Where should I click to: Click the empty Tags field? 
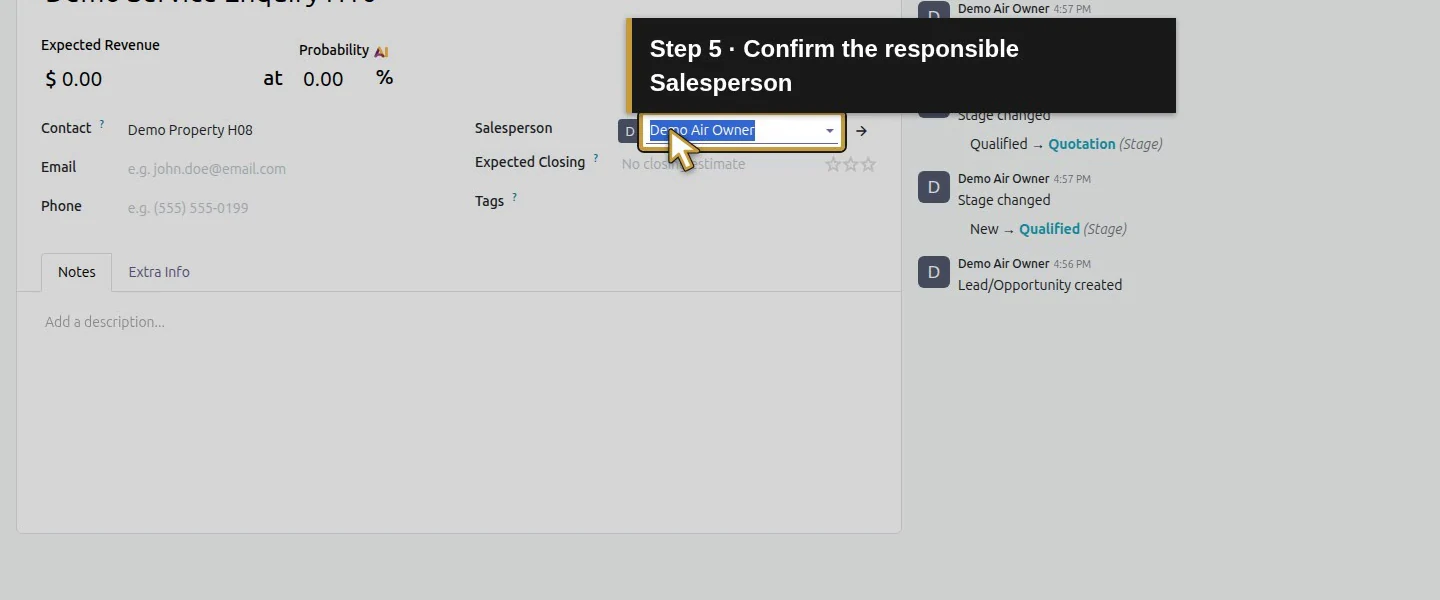pos(748,203)
